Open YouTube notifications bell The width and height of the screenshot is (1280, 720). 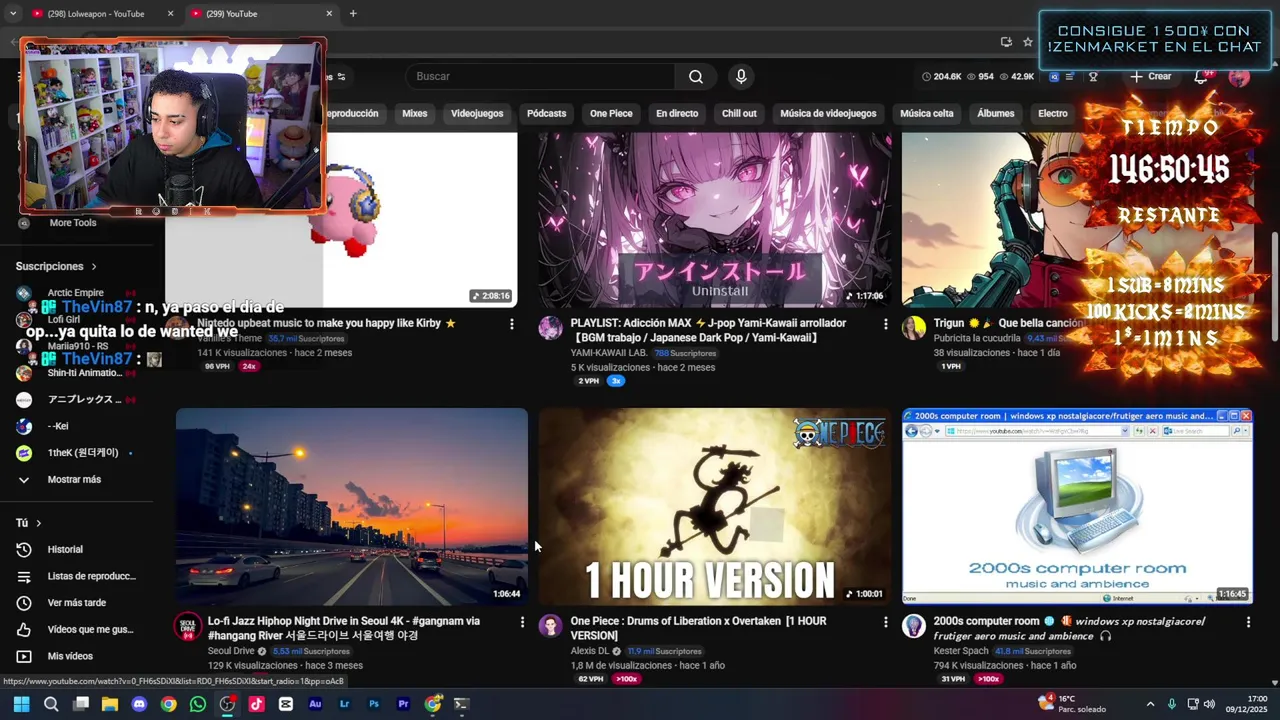point(1201,77)
